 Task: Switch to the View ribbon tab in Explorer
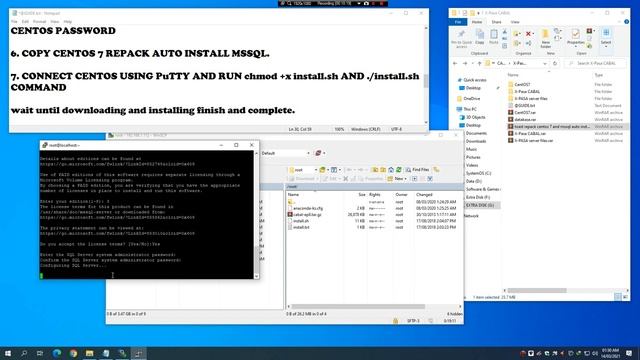point(515,22)
